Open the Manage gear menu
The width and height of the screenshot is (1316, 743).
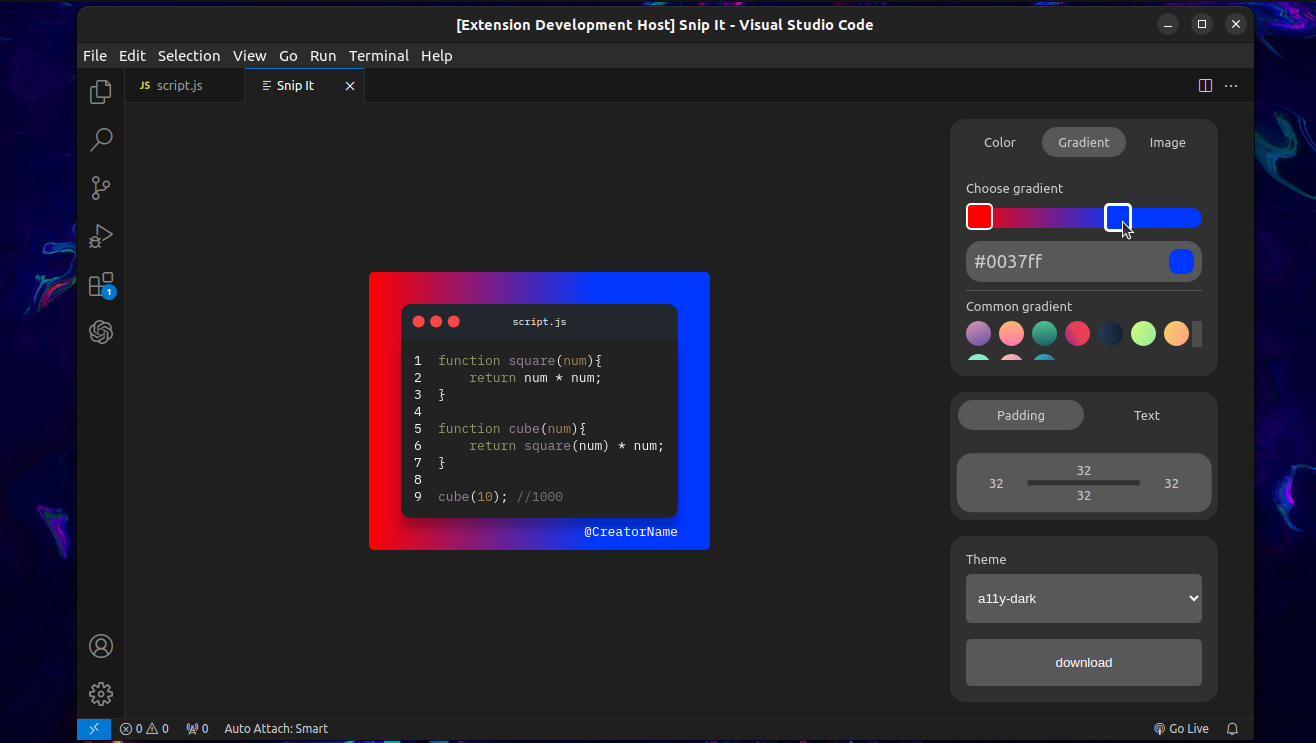coord(100,693)
